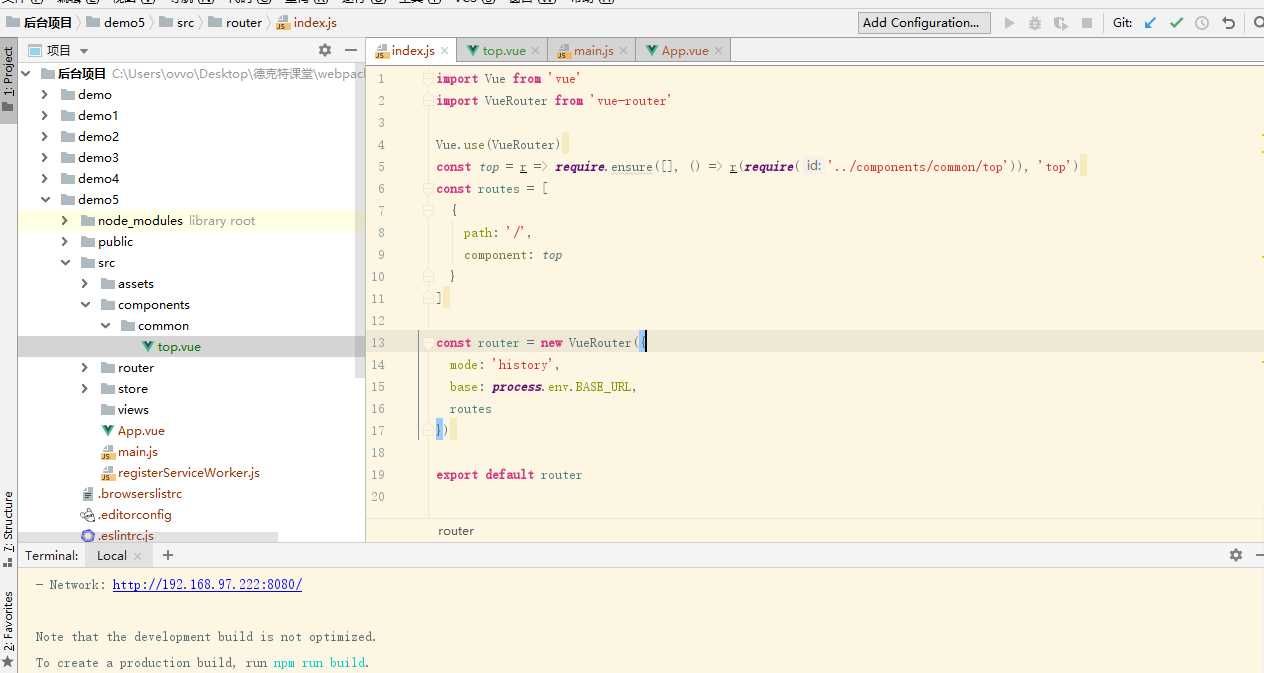Click the Git update project arrow
This screenshot has height=673, width=1264.
pyautogui.click(x=1150, y=23)
